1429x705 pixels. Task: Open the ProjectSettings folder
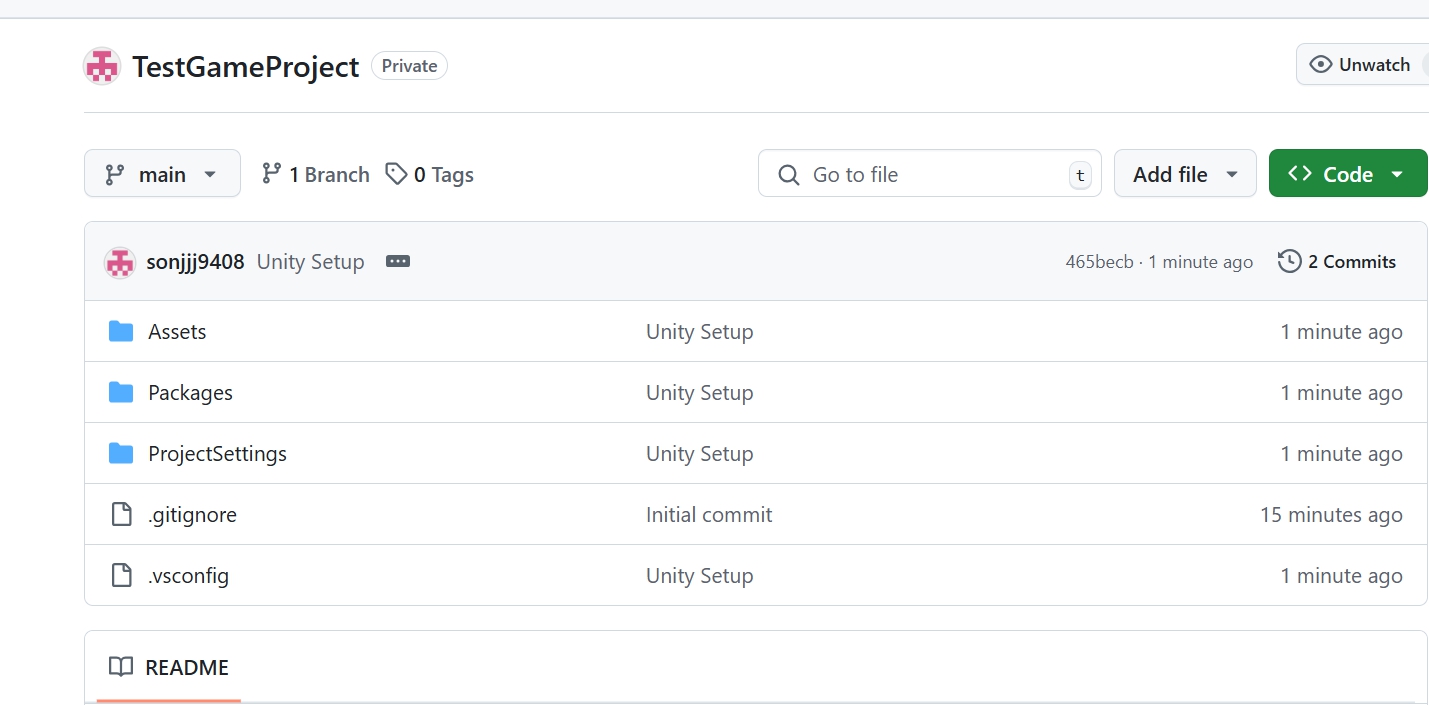pyautogui.click(x=217, y=454)
